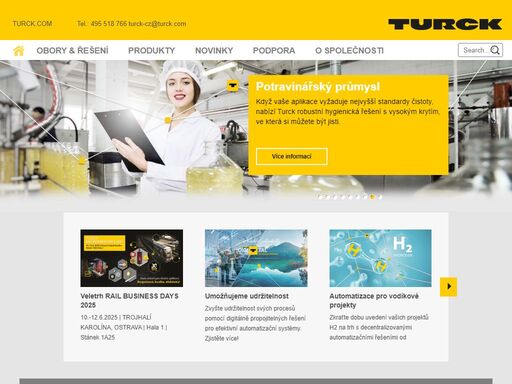Click the turck-cz@turck.com email address

click(x=157, y=24)
